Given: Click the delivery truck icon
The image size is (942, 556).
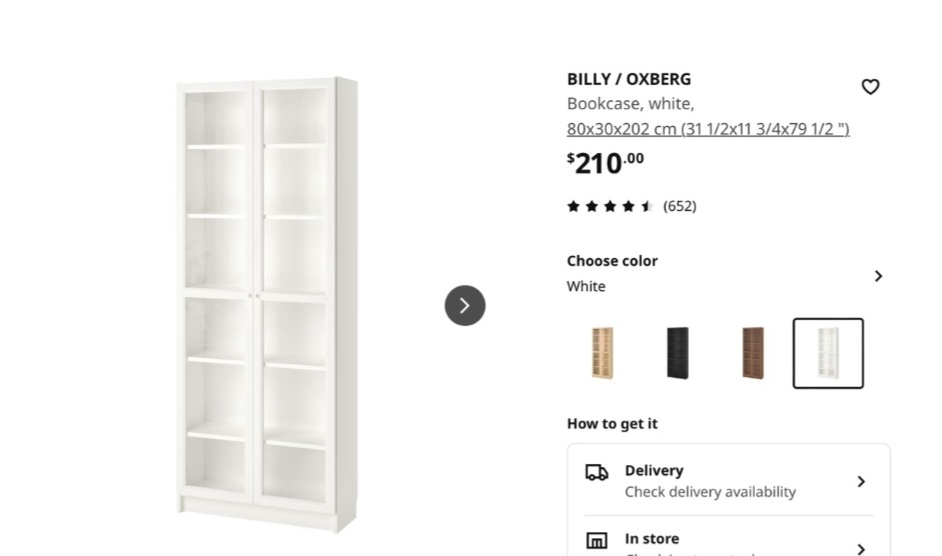Looking at the screenshot, I should tap(597, 472).
